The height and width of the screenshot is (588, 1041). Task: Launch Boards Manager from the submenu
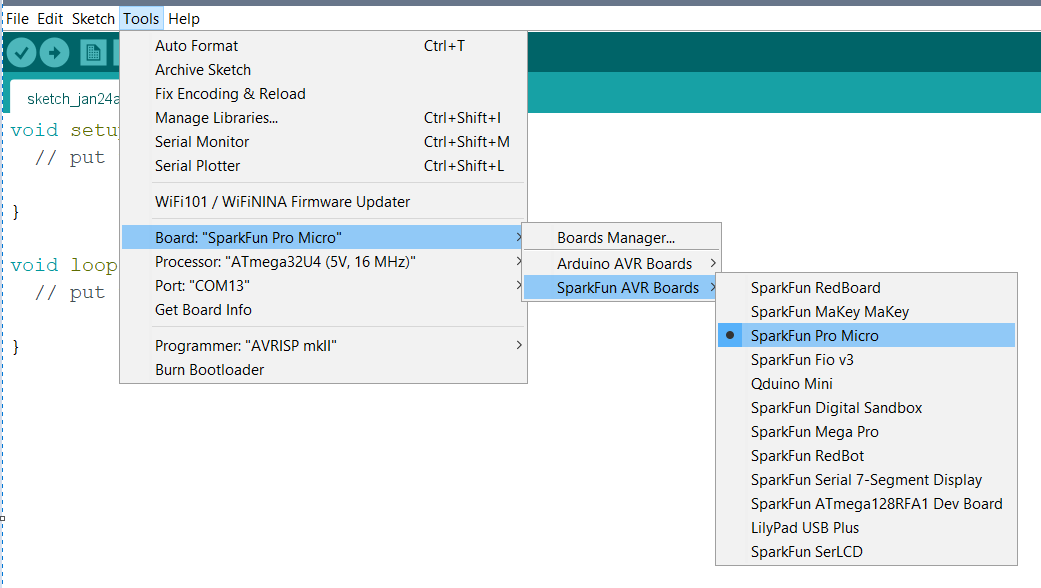(616, 238)
